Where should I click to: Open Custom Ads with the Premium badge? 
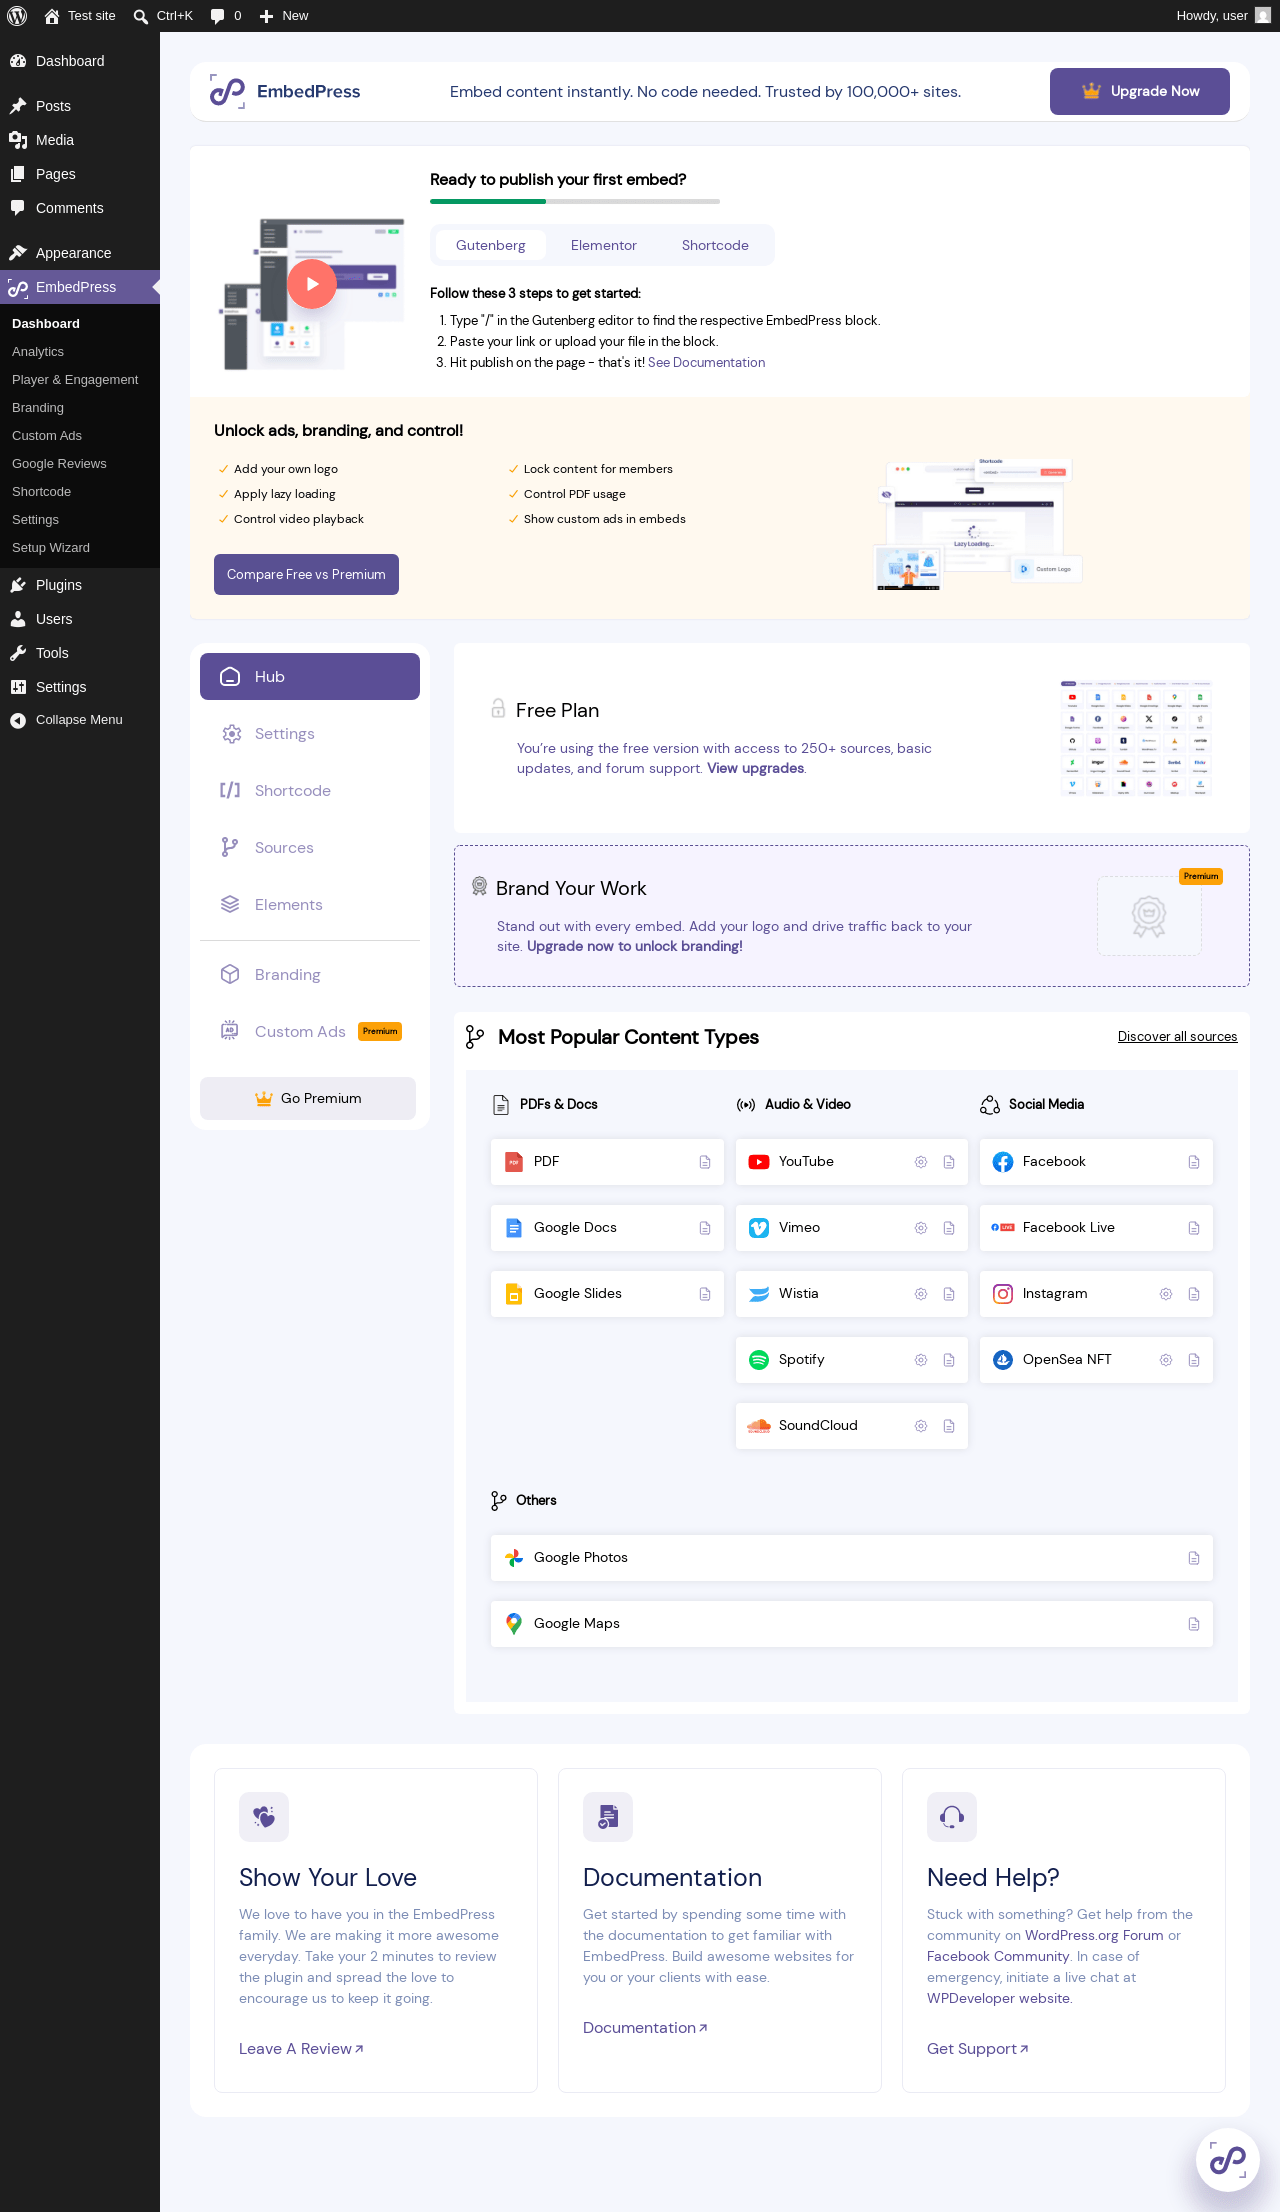pyautogui.click(x=310, y=1032)
